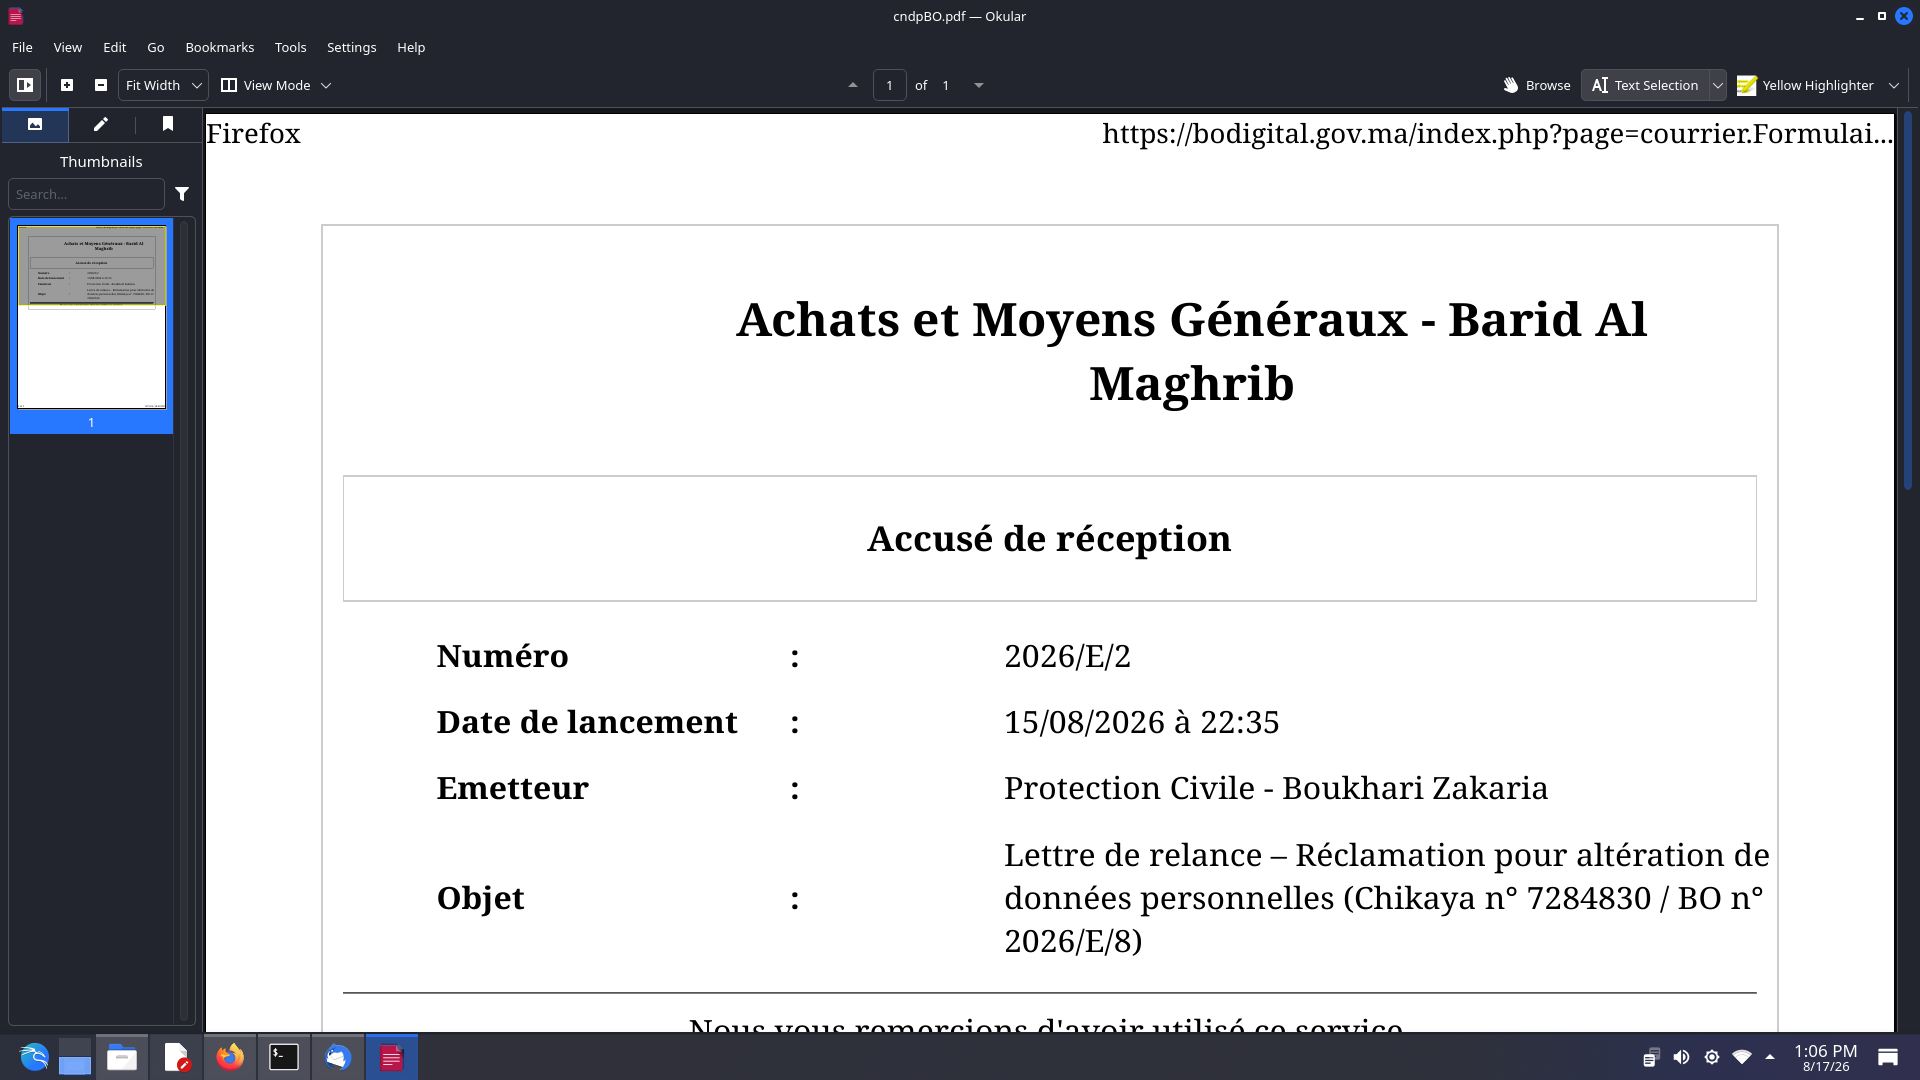This screenshot has width=1920, height=1080.
Task: Click the Okular taskbar icon
Action: click(391, 1057)
